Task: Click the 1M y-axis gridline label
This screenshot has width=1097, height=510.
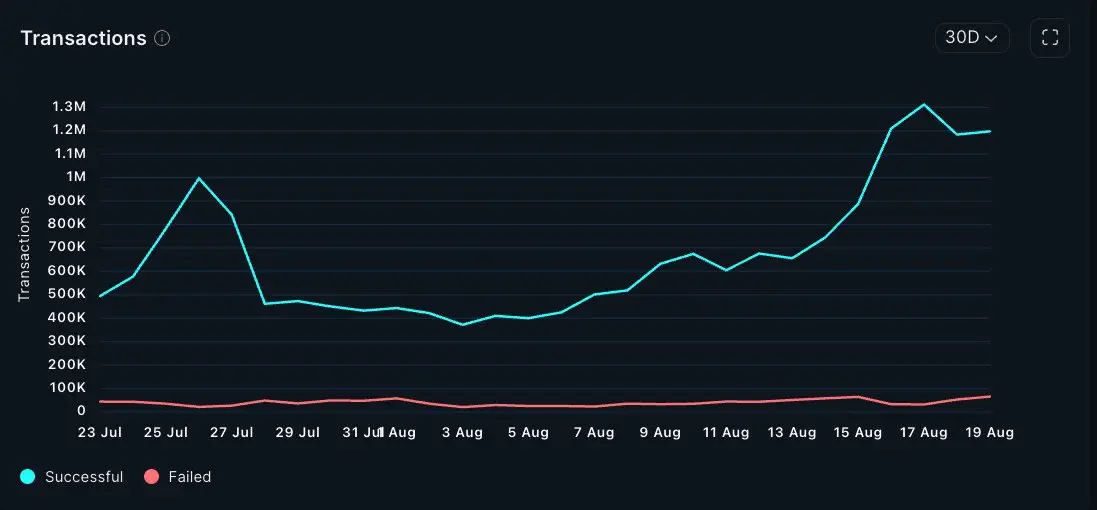Action: [75, 177]
